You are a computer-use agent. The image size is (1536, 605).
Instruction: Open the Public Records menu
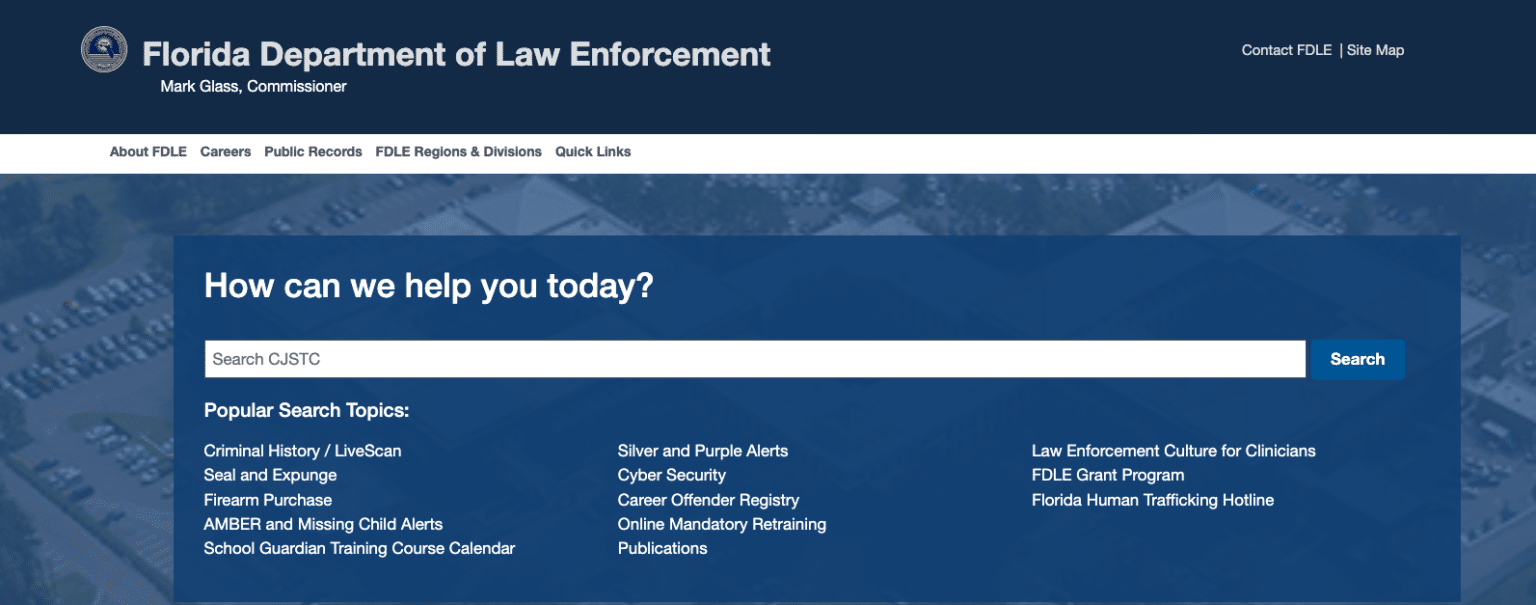point(313,152)
